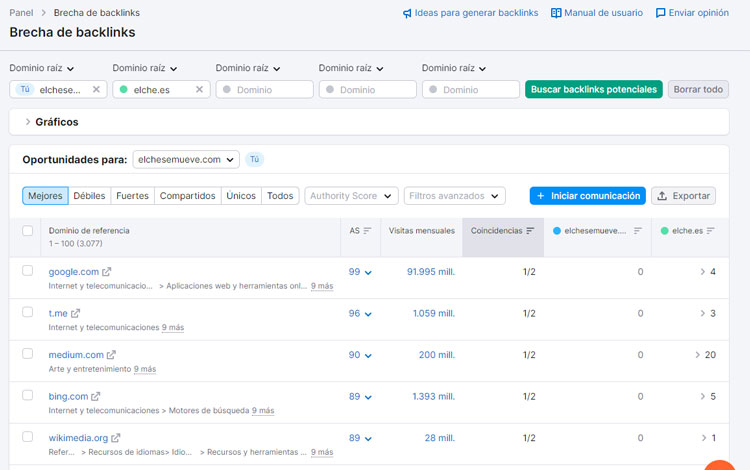The width and height of the screenshot is (750, 470).
Task: Open external link icon next to bing.com
Action: 96,396
